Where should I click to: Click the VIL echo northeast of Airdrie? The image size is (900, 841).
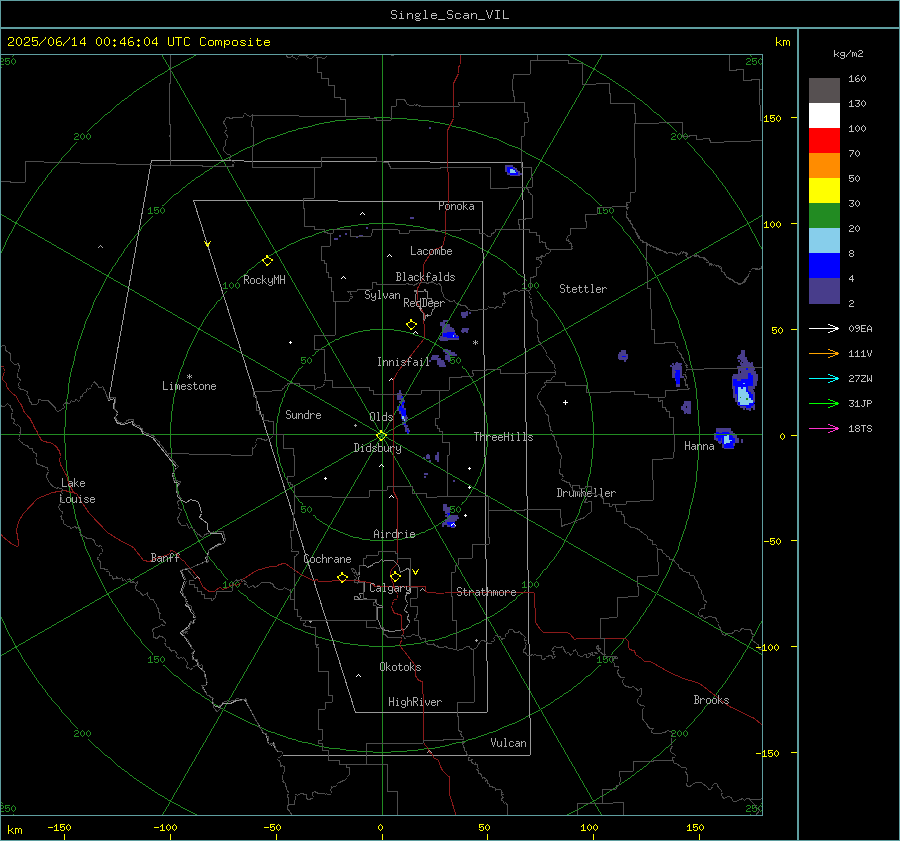coord(451,517)
